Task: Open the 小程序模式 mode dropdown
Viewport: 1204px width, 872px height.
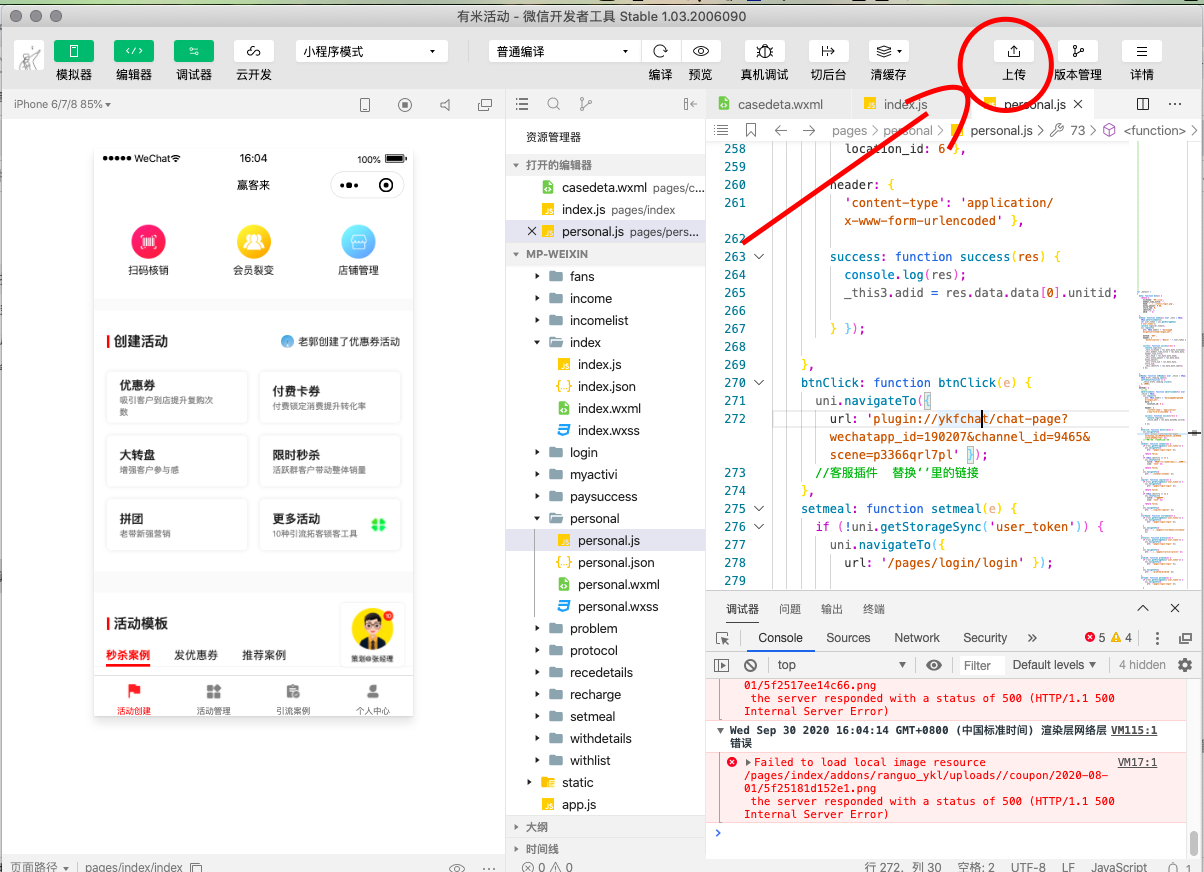Action: point(371,51)
